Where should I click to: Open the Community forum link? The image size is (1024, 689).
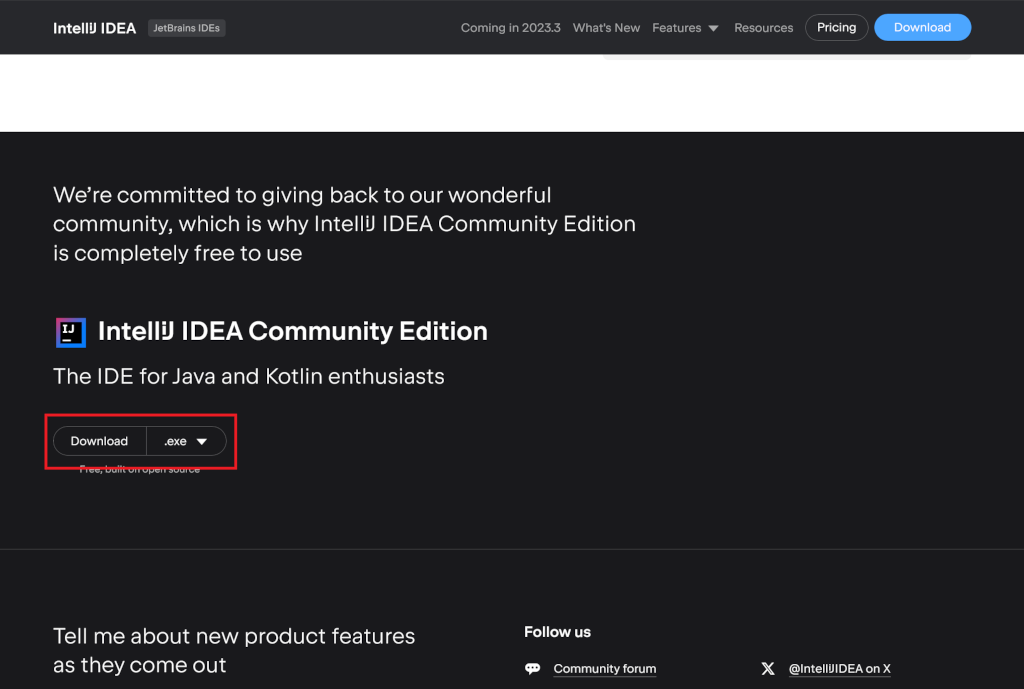click(605, 669)
